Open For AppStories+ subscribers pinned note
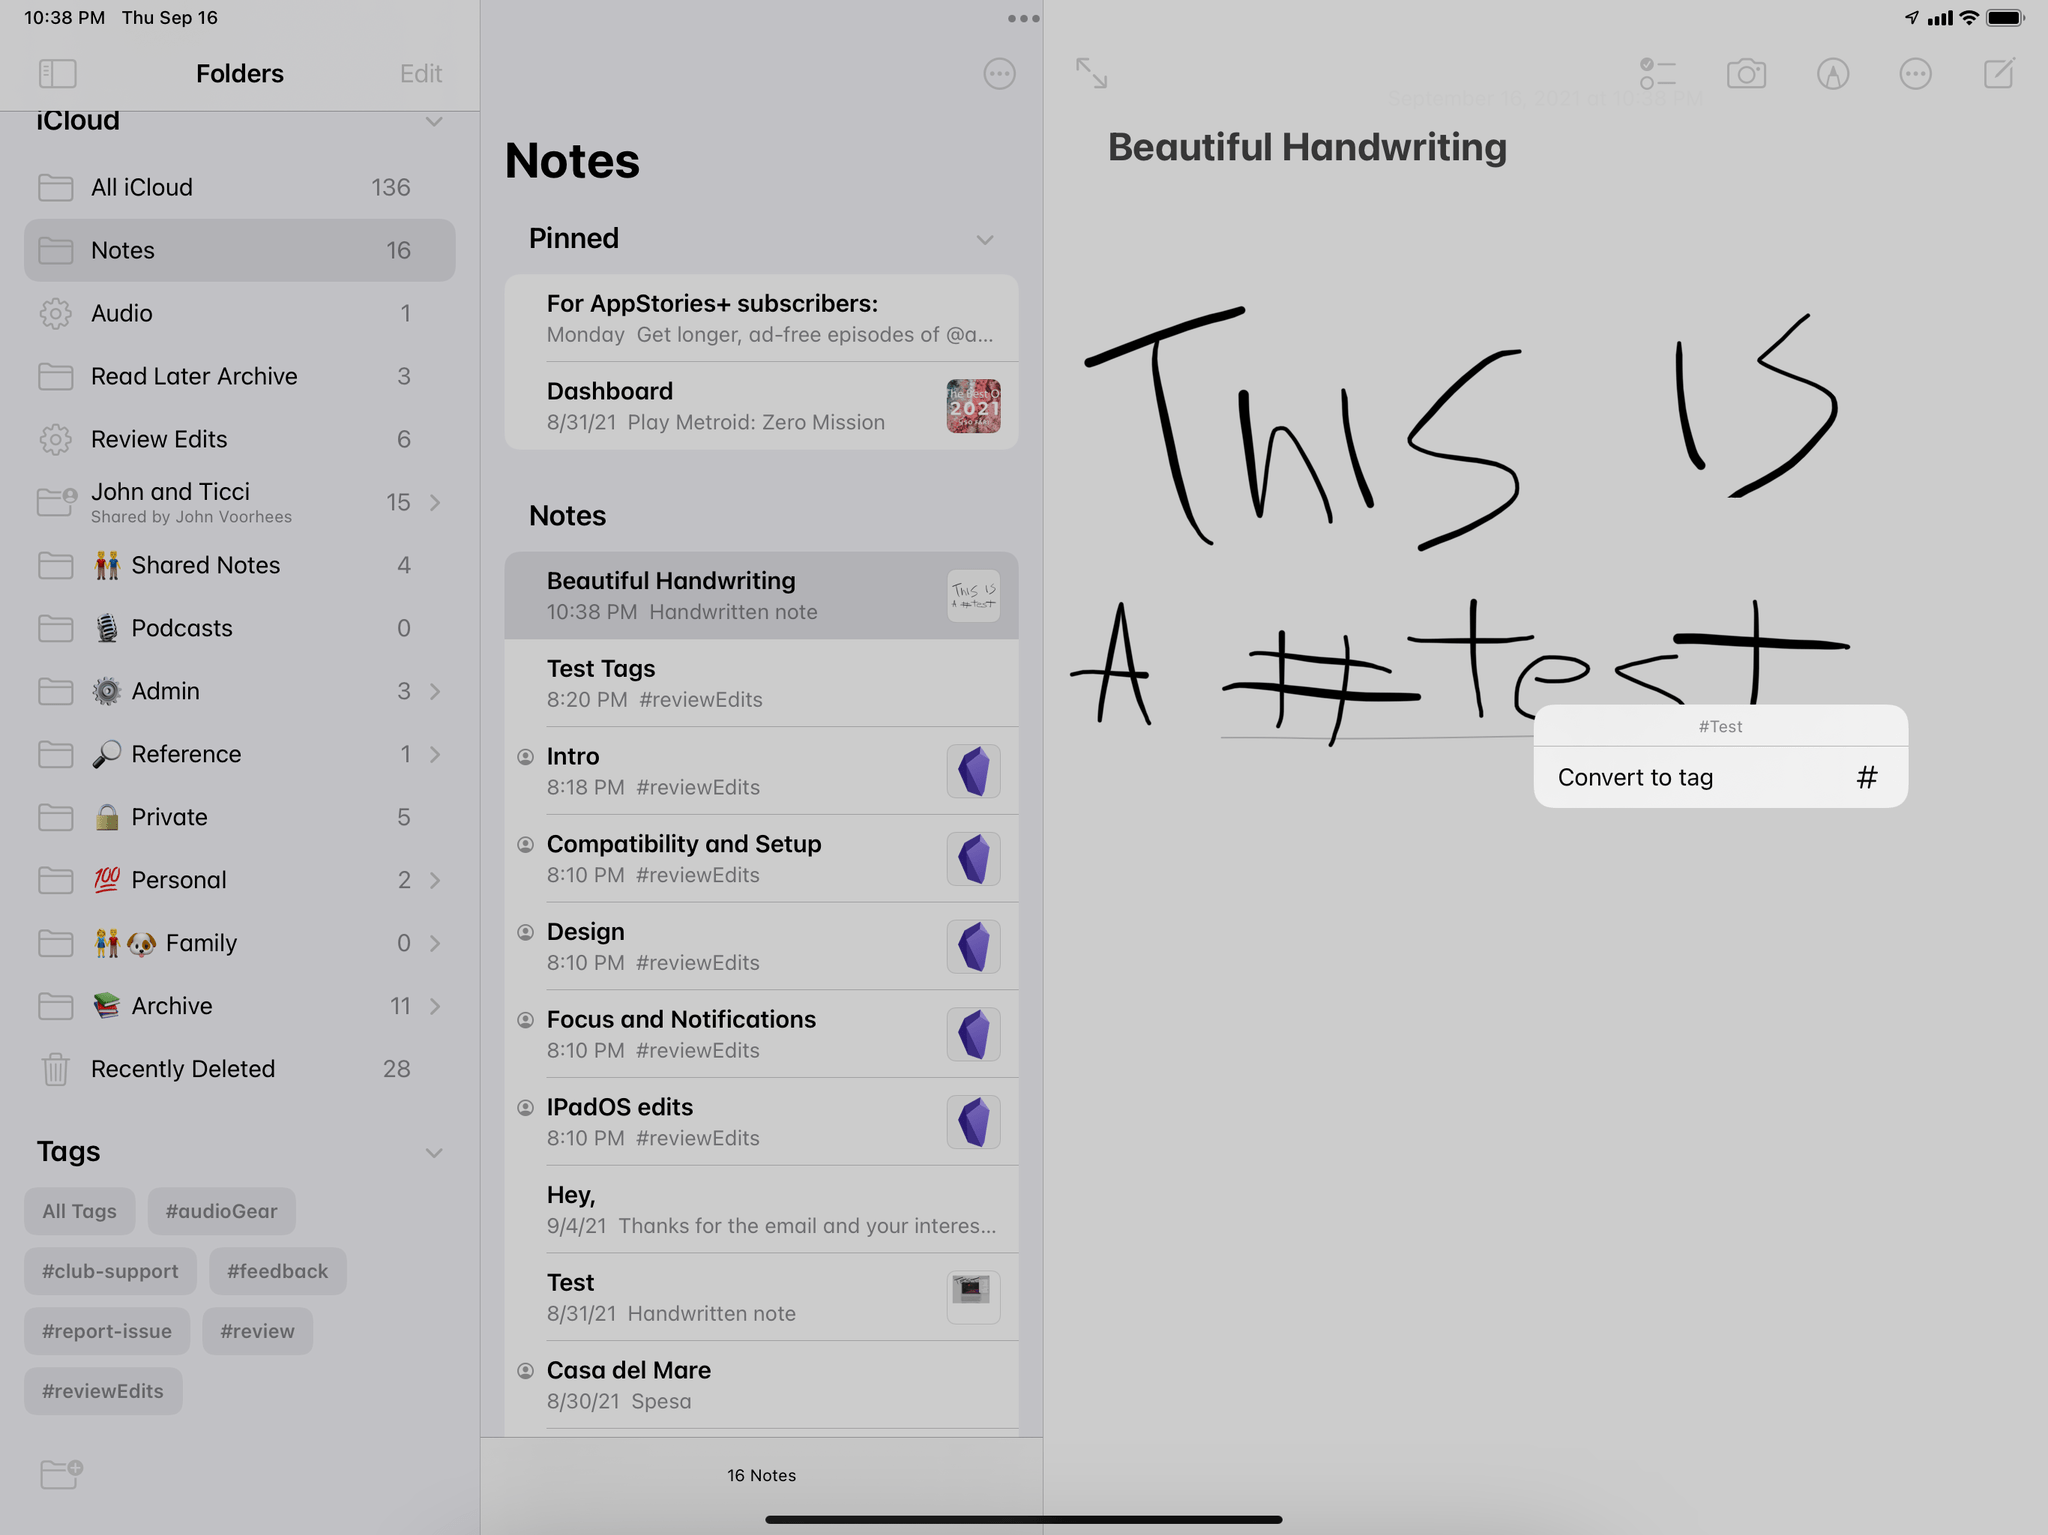The height and width of the screenshot is (1535, 2048). coord(761,318)
